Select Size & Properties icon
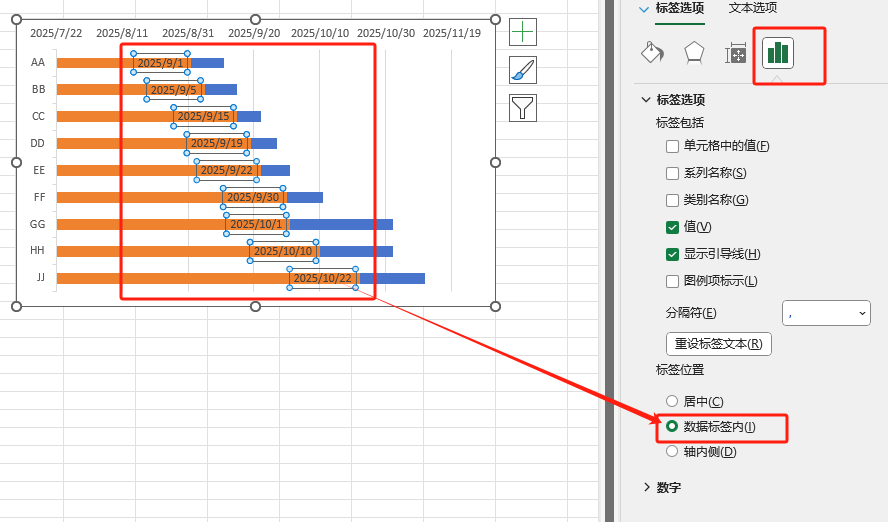This screenshot has height=522, width=888. click(736, 53)
